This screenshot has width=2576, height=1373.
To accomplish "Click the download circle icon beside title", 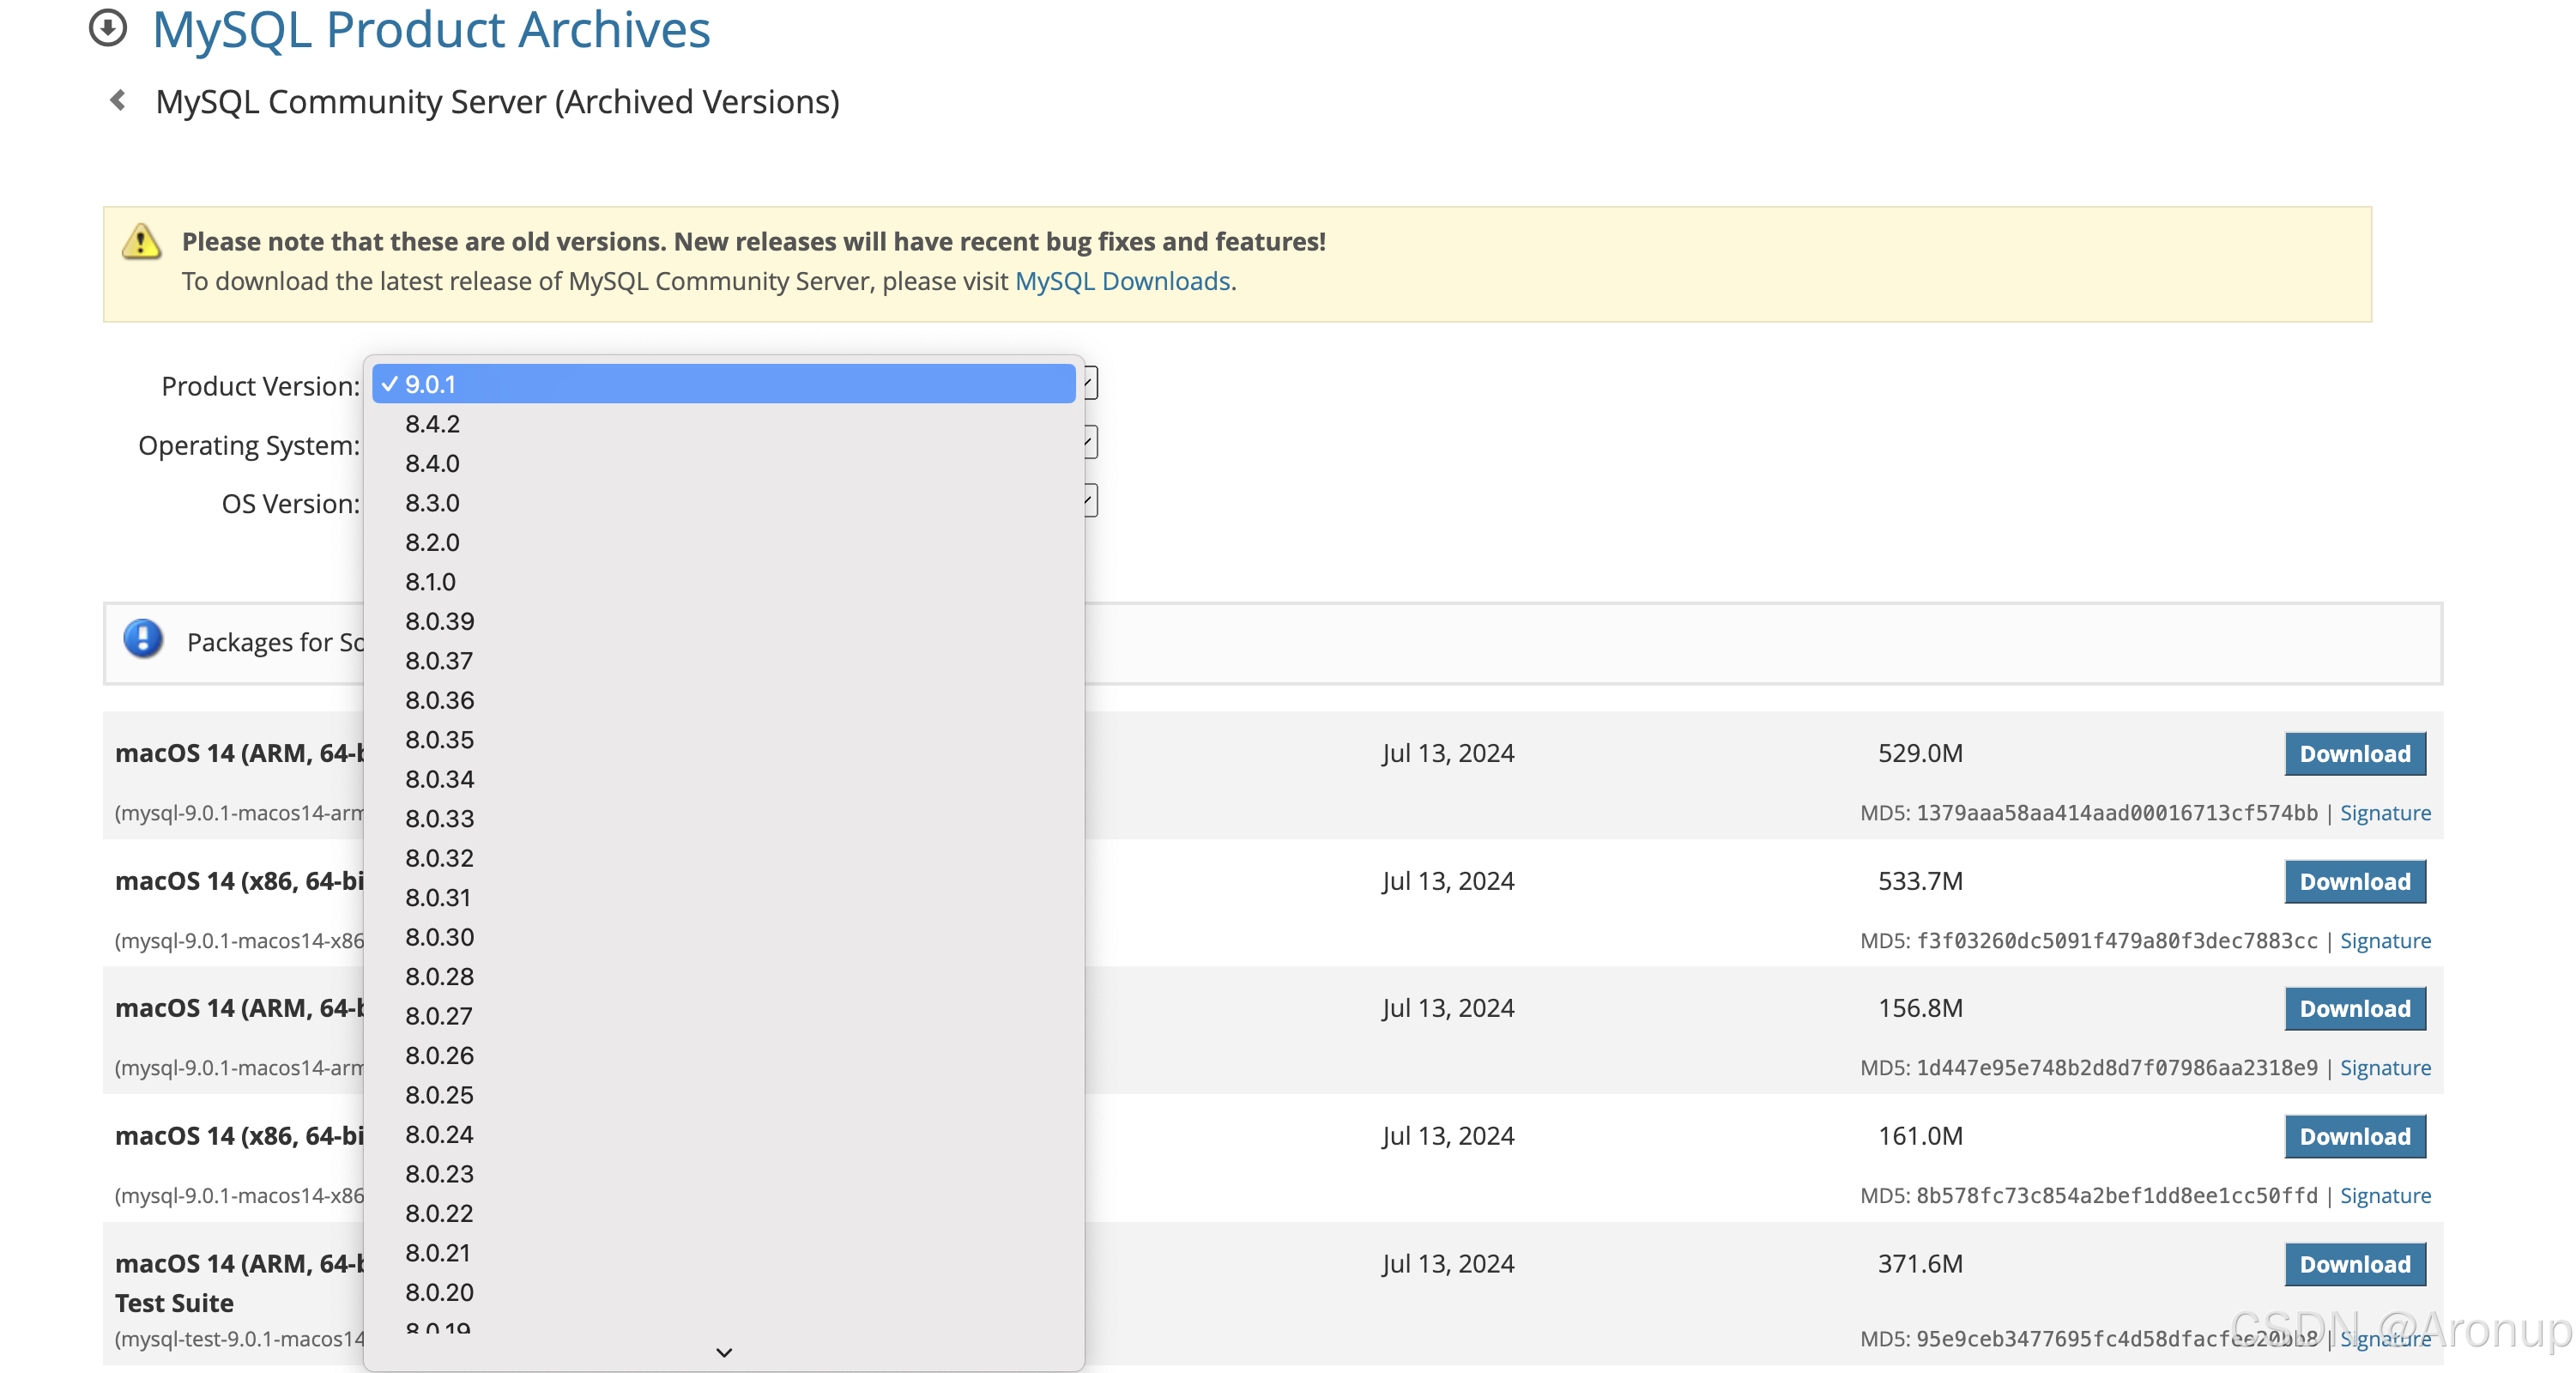I will 108,28.
